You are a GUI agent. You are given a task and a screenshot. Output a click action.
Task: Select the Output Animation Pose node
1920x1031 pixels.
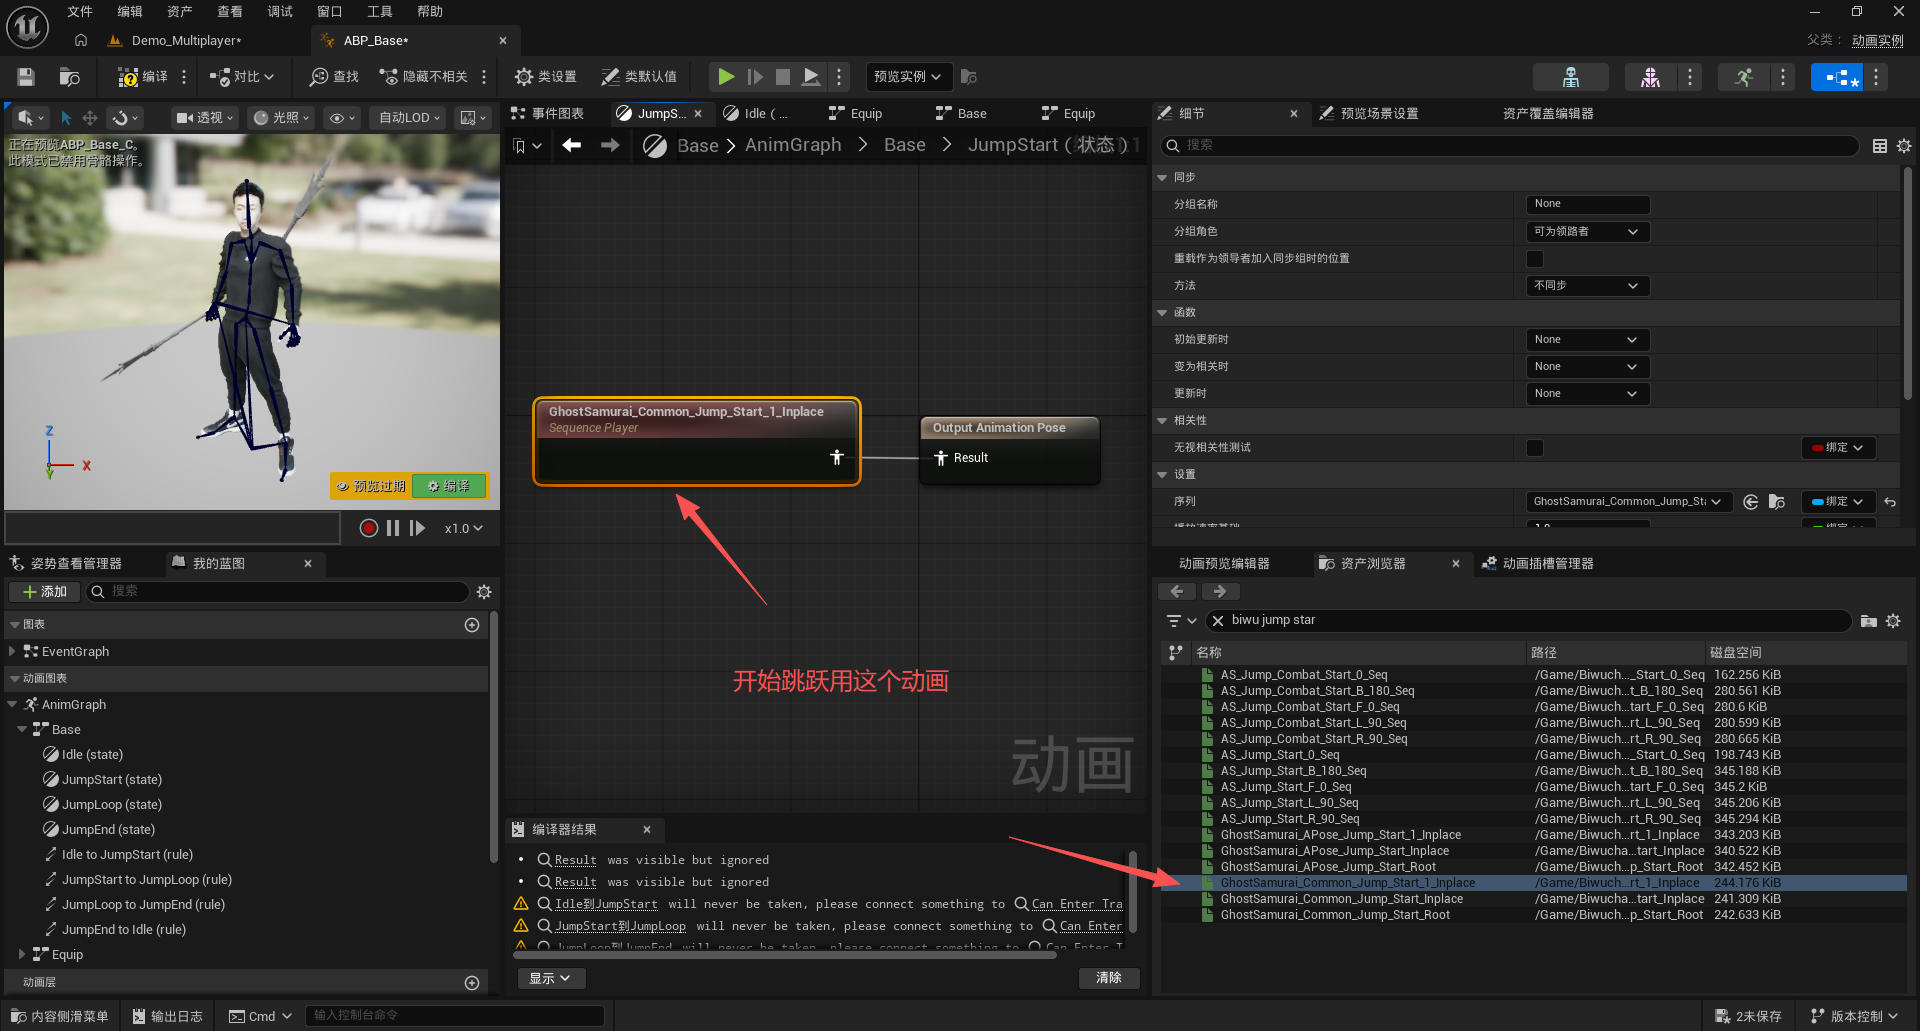(x=1010, y=450)
